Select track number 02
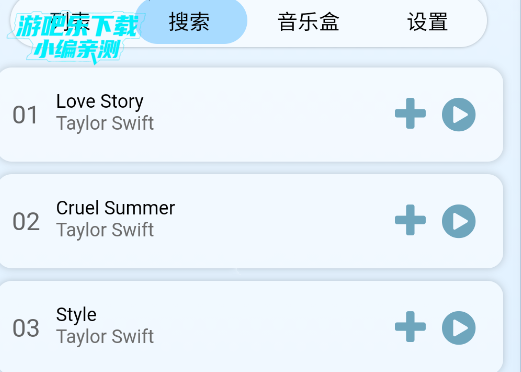This screenshot has height=372, width=521. pos(26,222)
